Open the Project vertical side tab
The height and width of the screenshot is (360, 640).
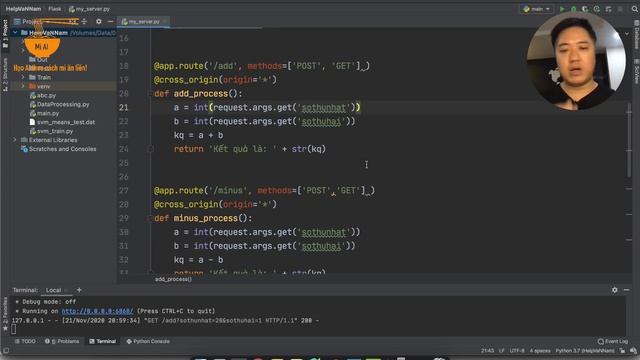[5, 34]
